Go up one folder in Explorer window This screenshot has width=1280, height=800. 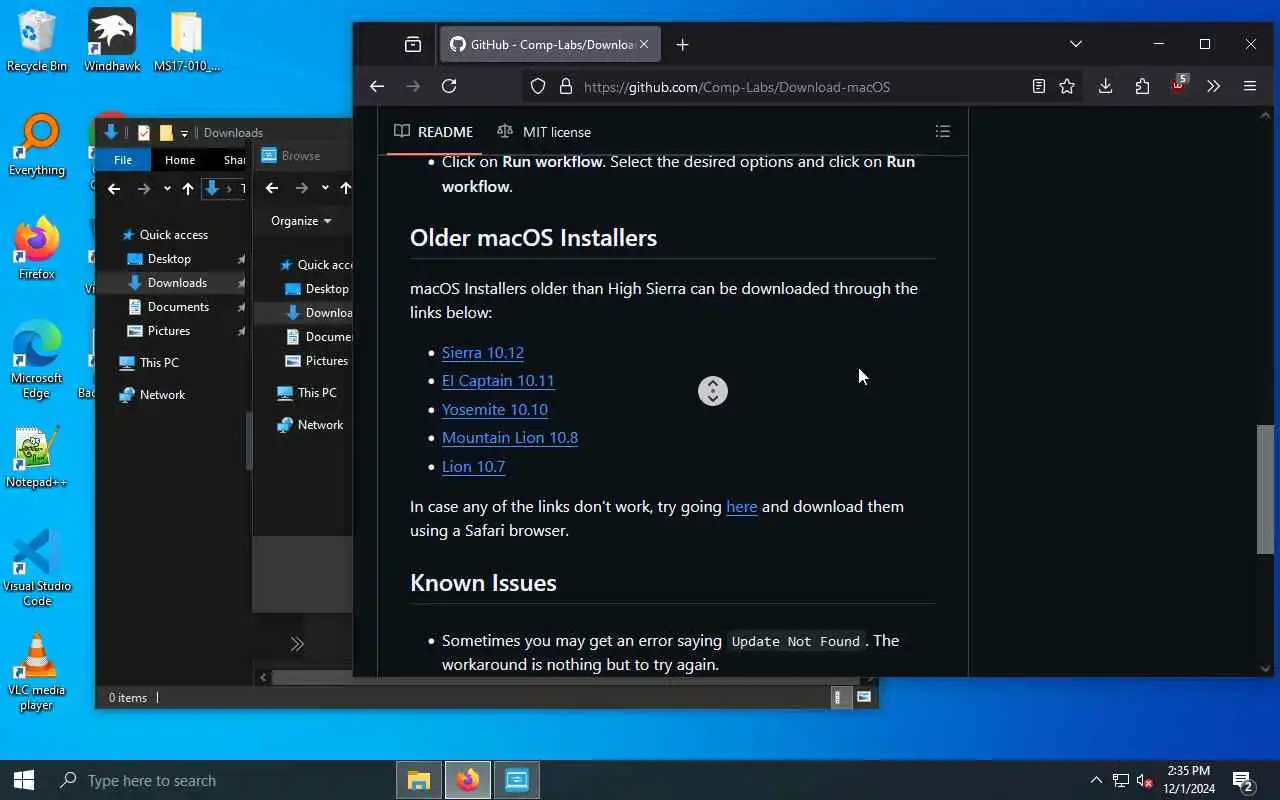tap(188, 189)
